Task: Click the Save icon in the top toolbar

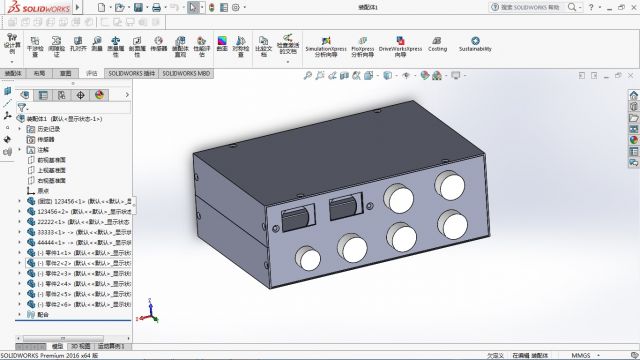Action: pos(138,7)
